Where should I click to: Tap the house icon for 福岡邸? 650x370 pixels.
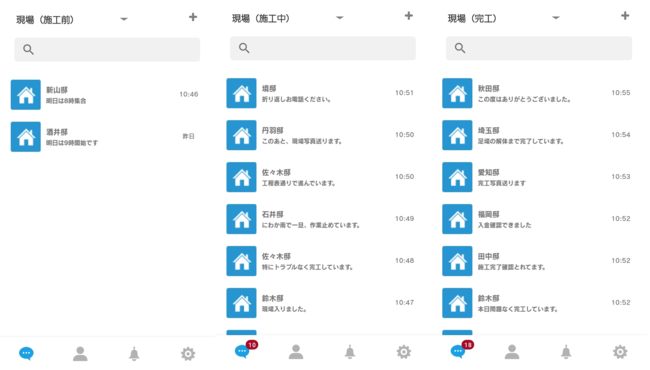(x=457, y=219)
